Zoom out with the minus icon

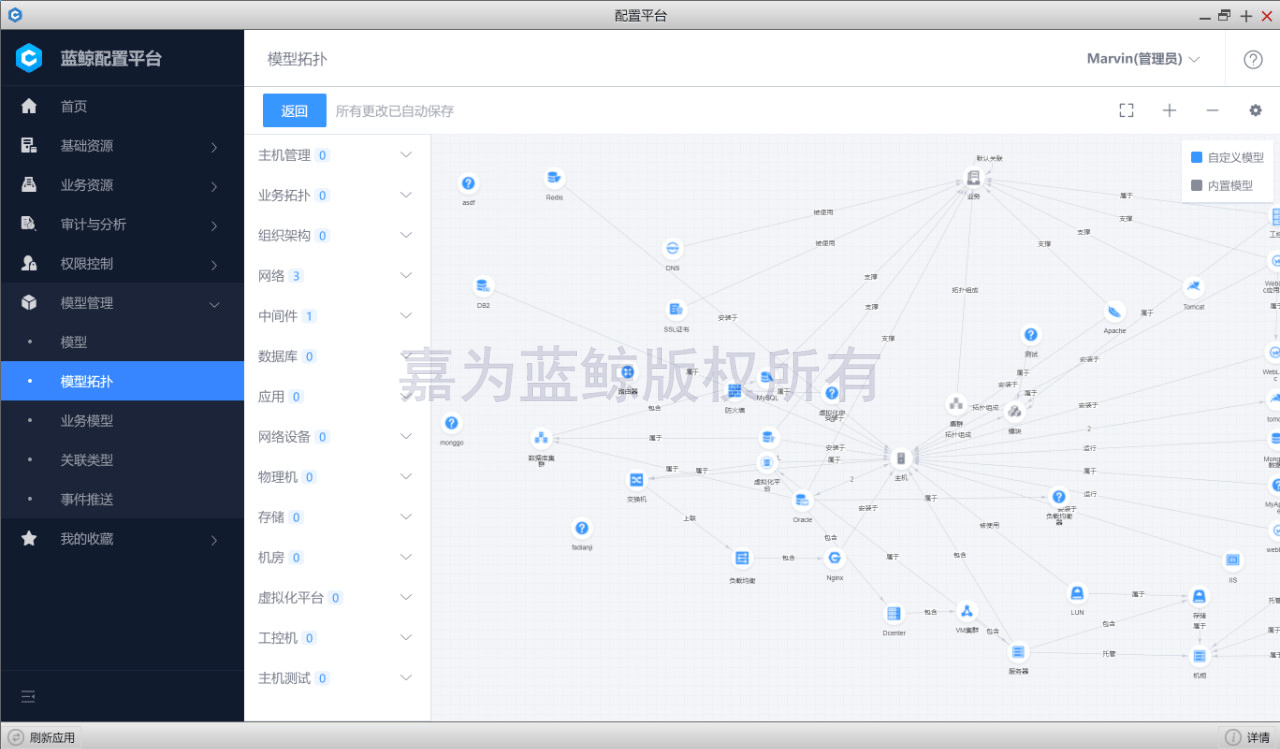click(1212, 110)
